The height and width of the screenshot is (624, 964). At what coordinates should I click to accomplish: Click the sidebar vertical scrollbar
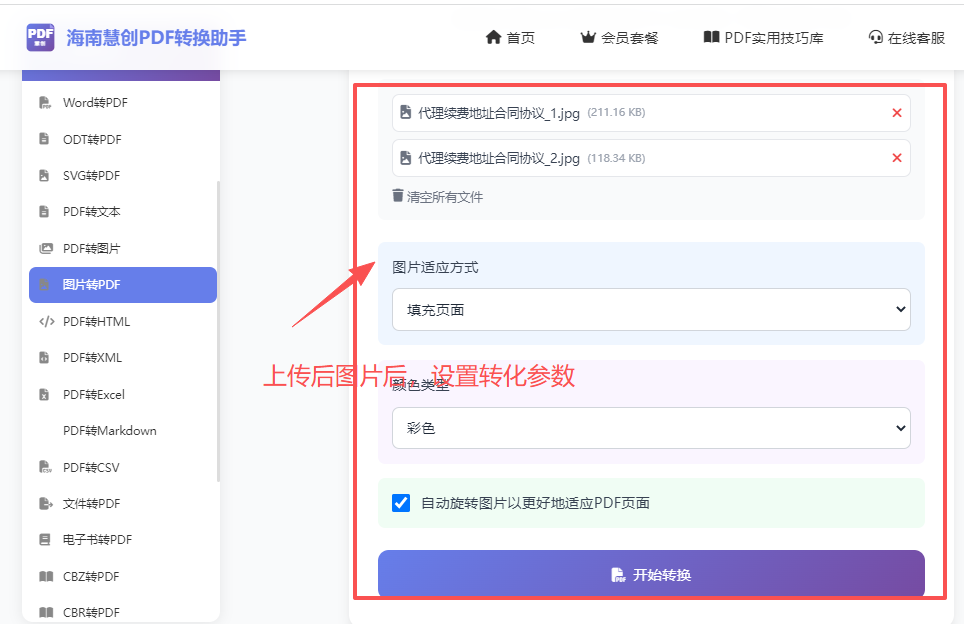click(218, 332)
